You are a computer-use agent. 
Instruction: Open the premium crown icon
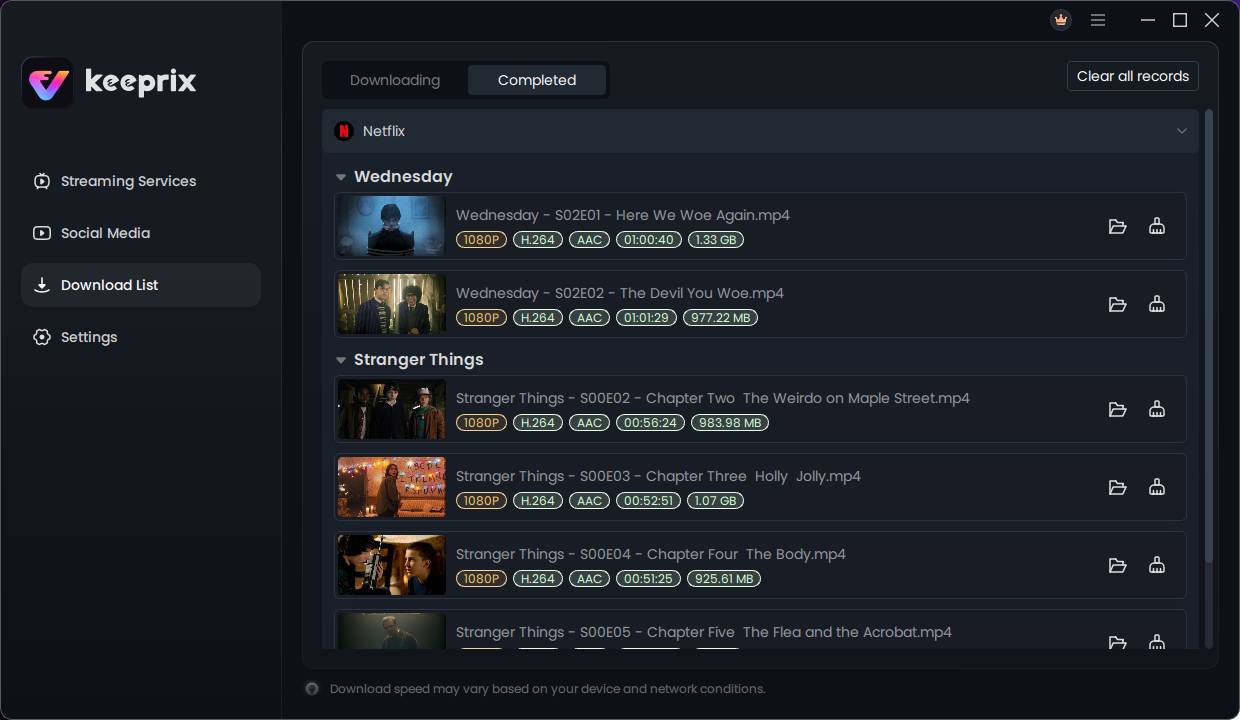coord(1061,20)
